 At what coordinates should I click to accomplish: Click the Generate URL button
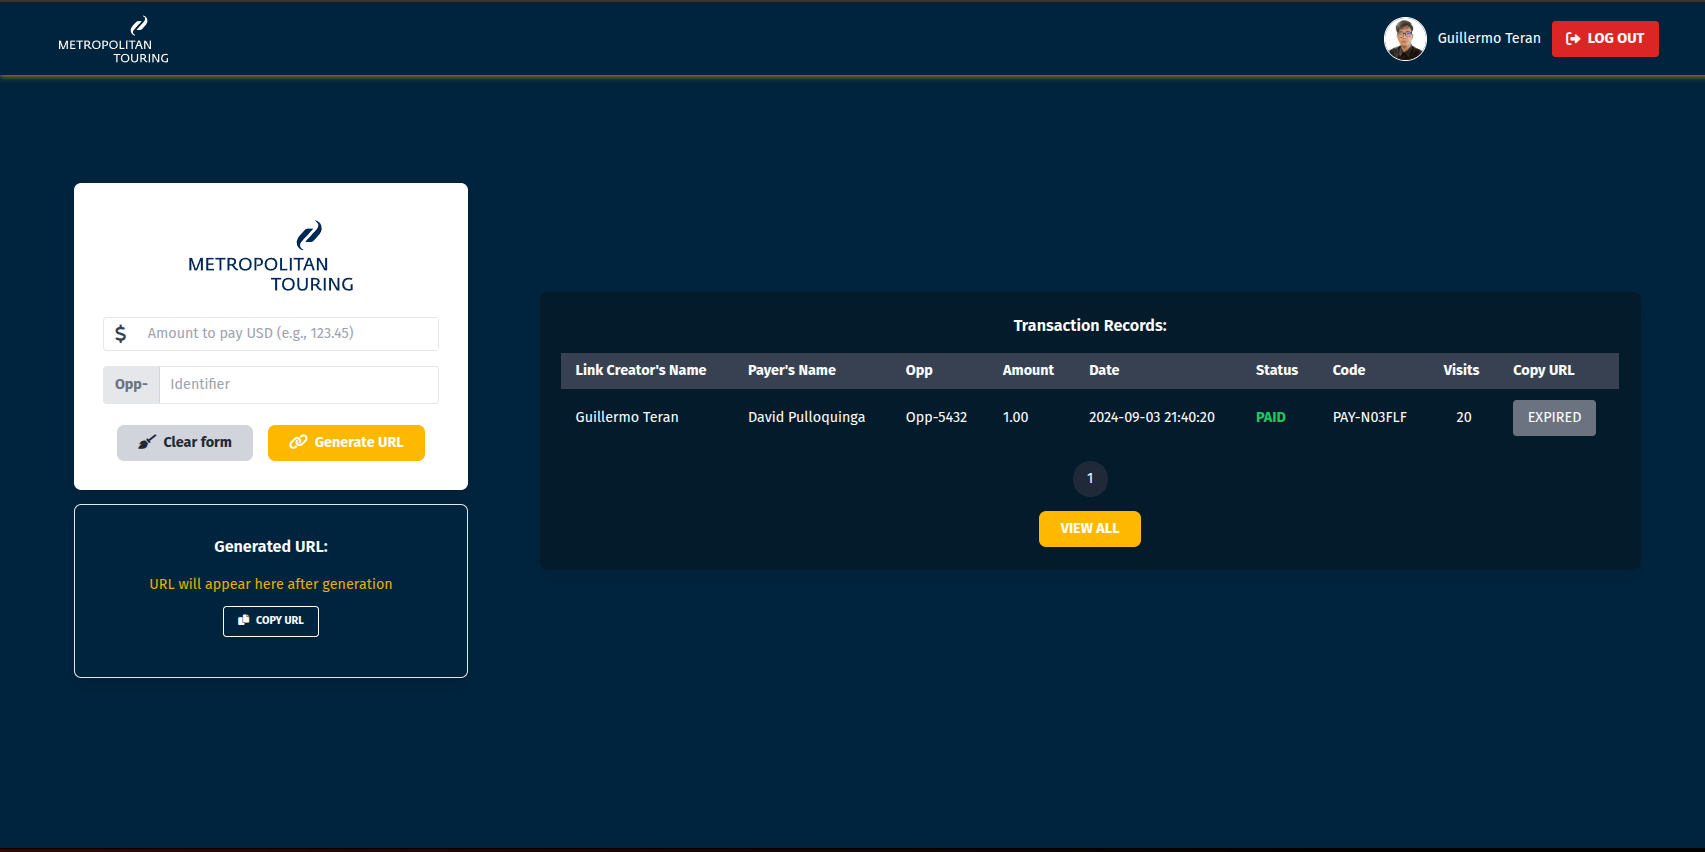[x=346, y=443]
